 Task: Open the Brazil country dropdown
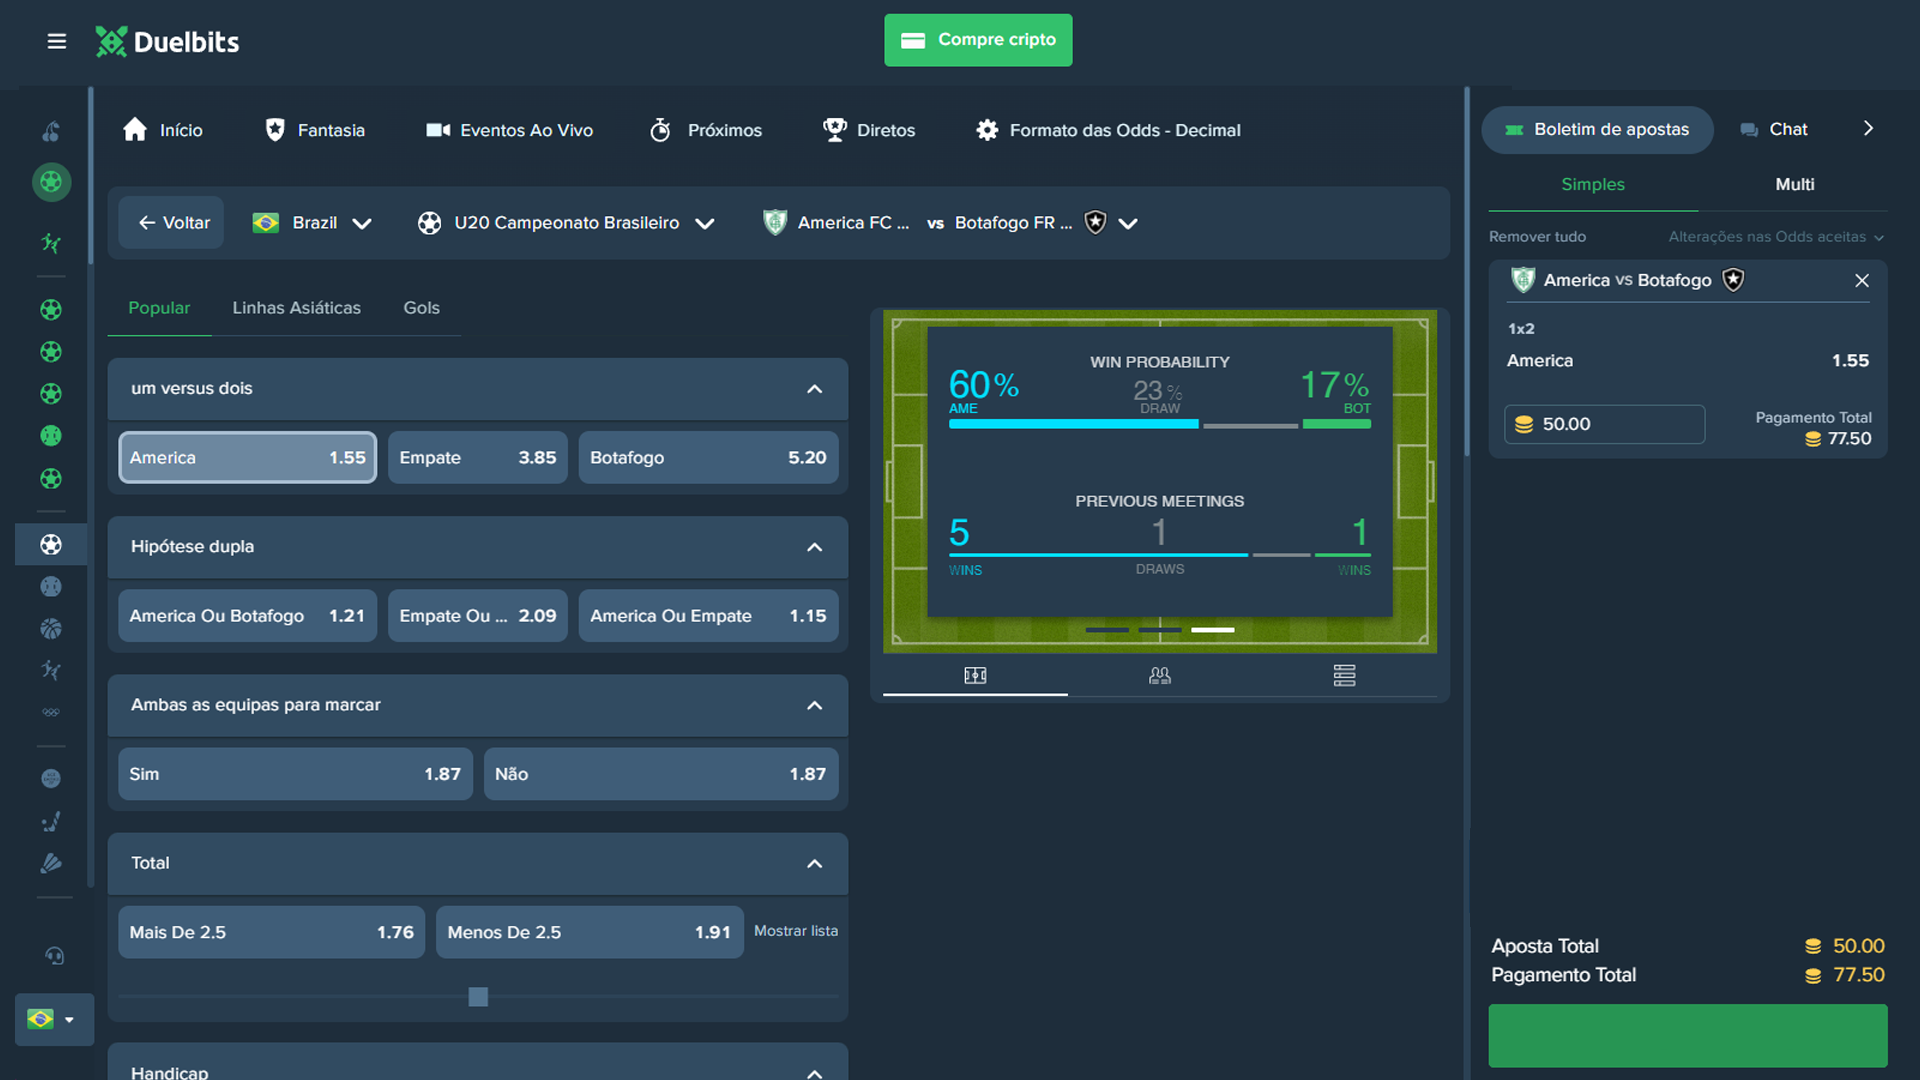coord(313,223)
